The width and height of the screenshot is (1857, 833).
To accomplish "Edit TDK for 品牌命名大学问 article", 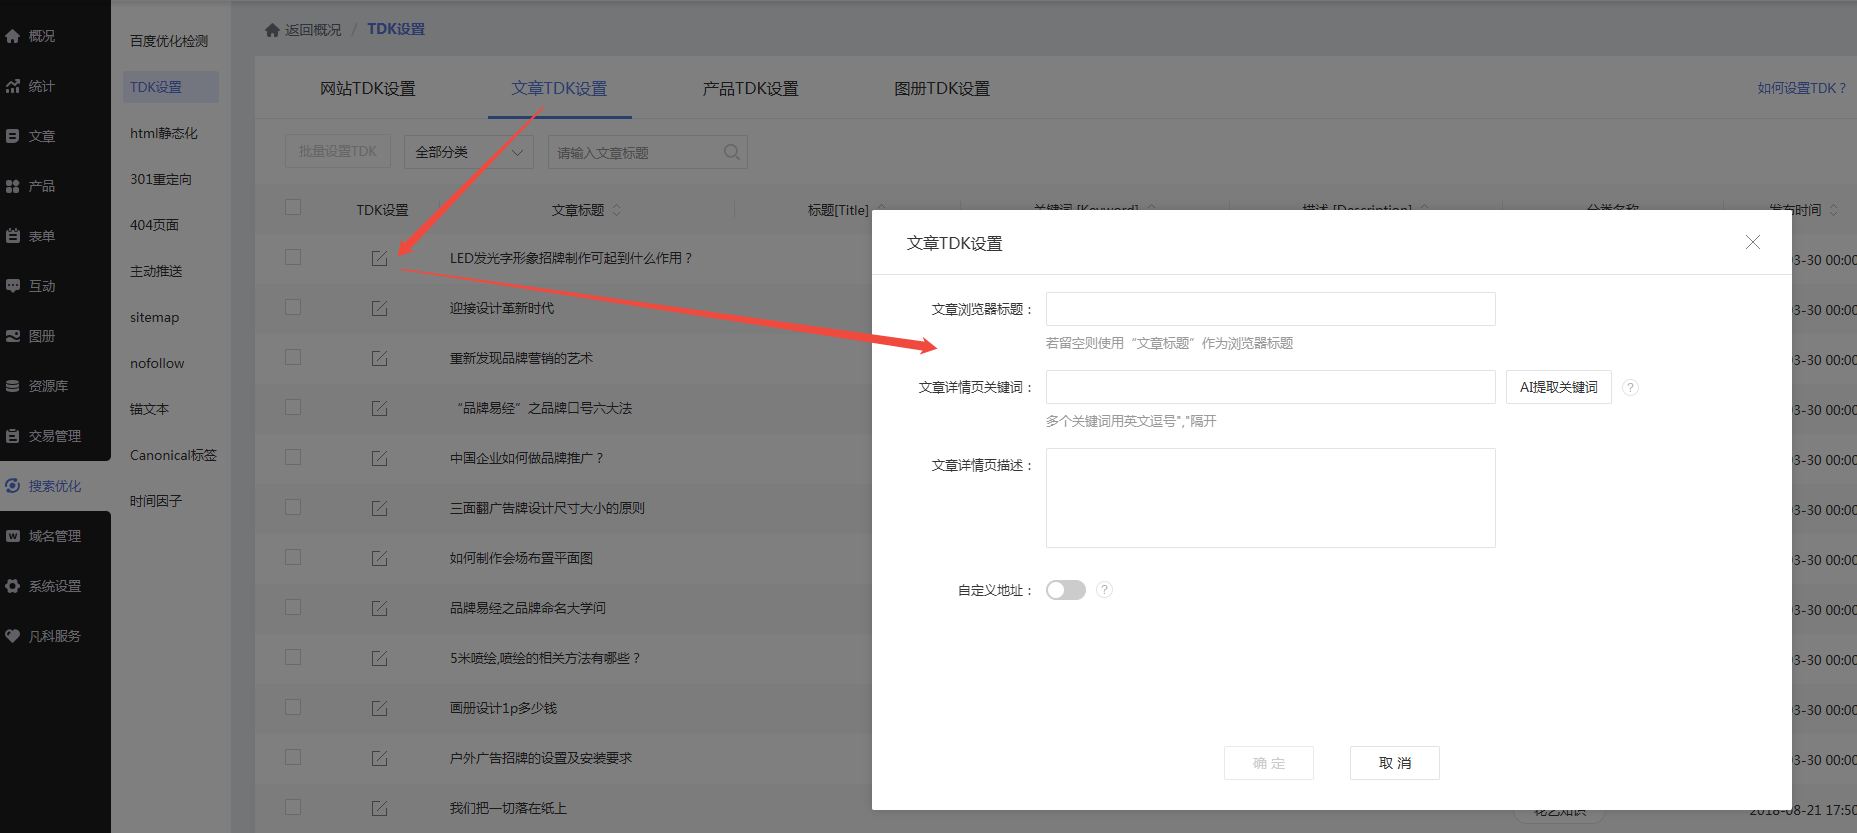I will pos(380,608).
